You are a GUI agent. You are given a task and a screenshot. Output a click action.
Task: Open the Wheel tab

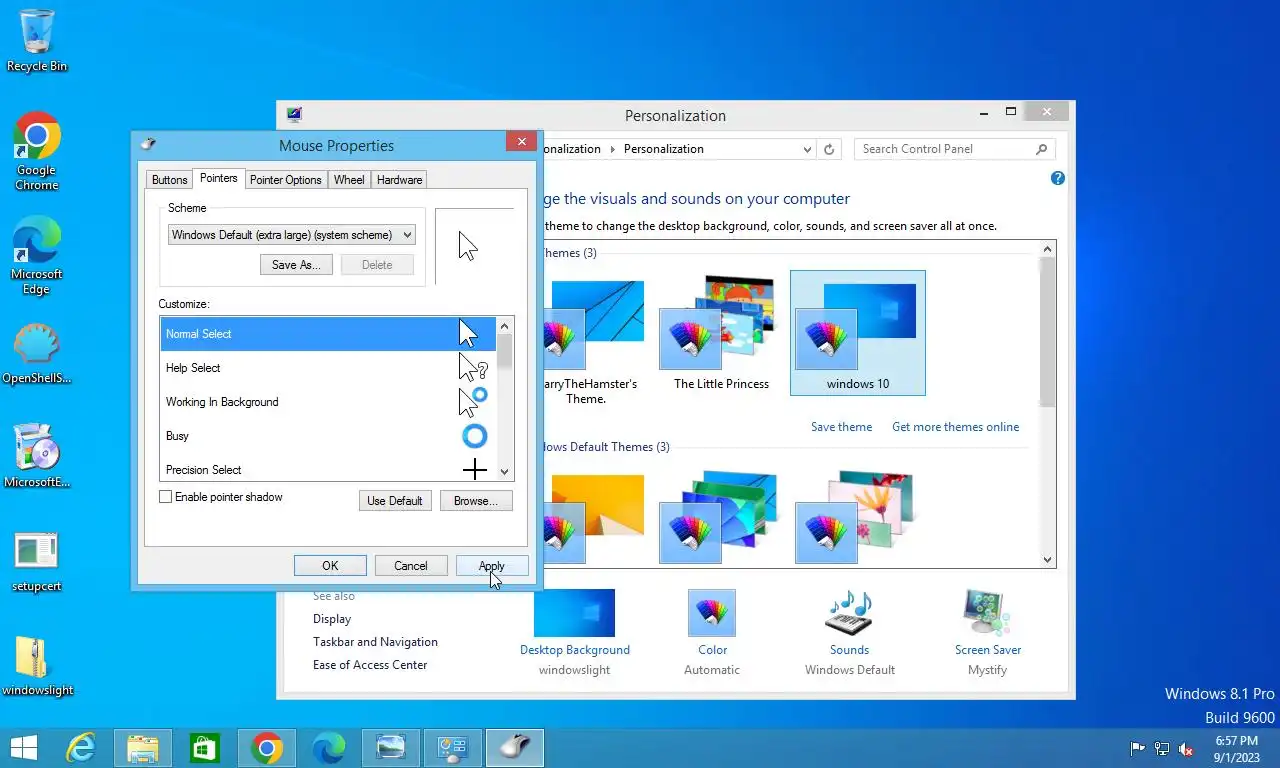point(349,180)
